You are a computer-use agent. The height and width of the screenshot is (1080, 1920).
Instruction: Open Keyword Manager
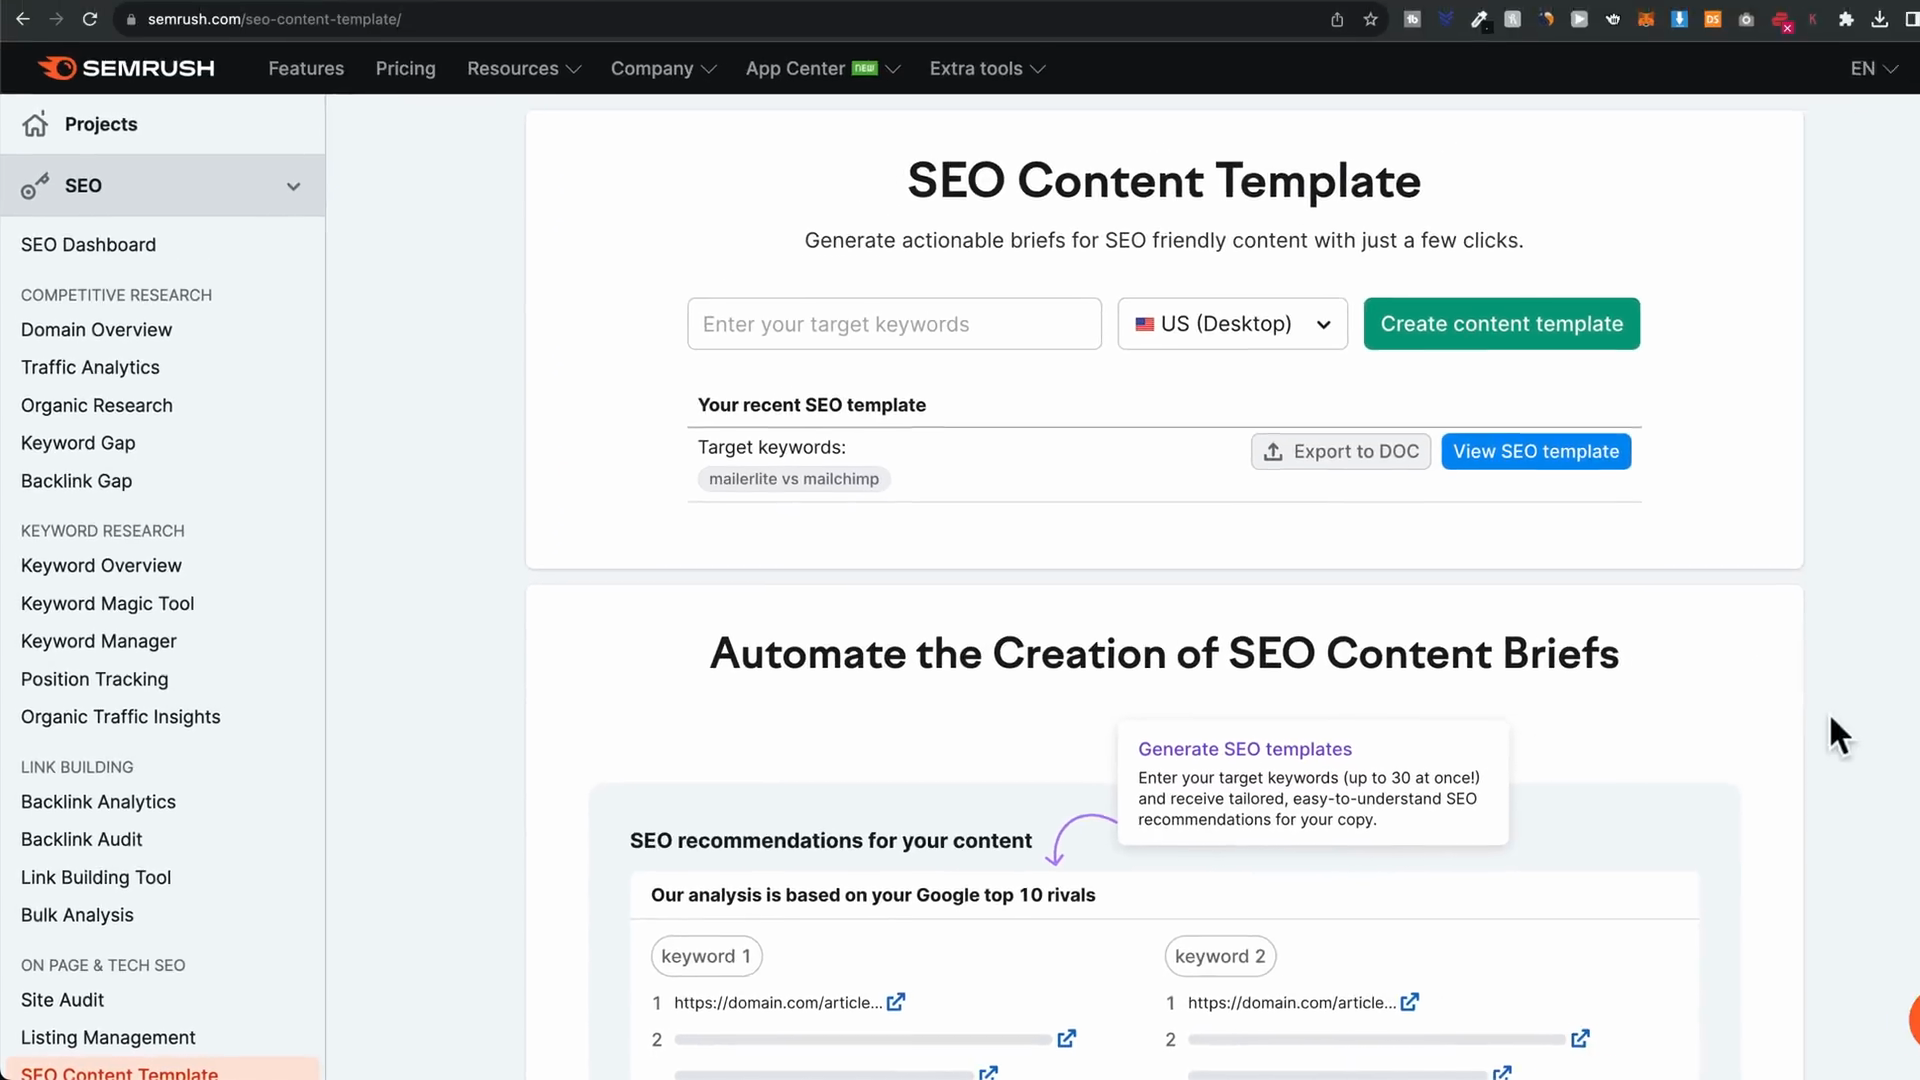98,642
